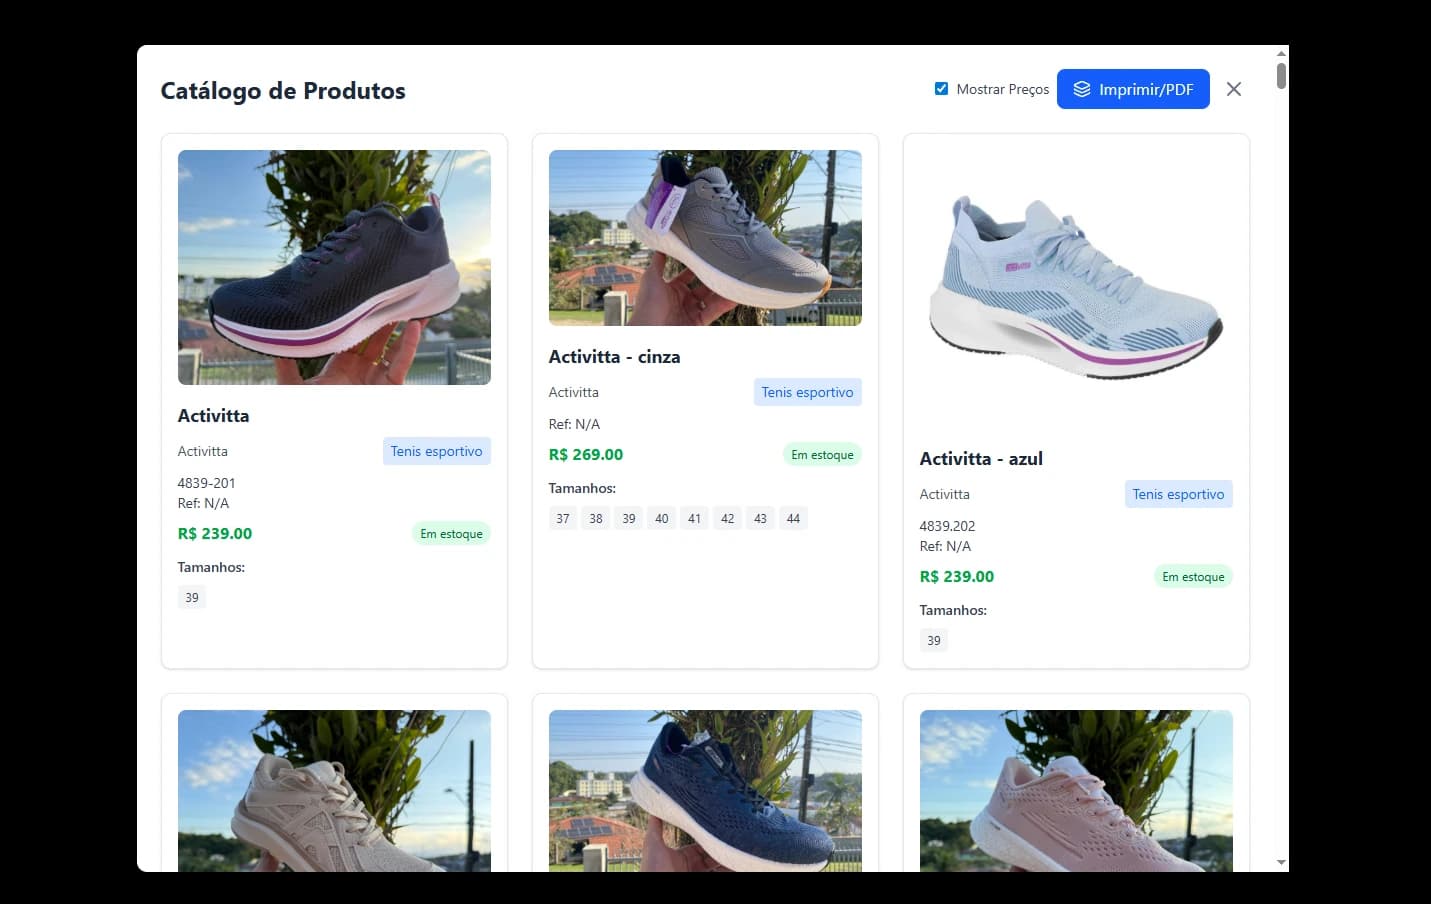Click the price on the 4839-201 card

coord(215,534)
